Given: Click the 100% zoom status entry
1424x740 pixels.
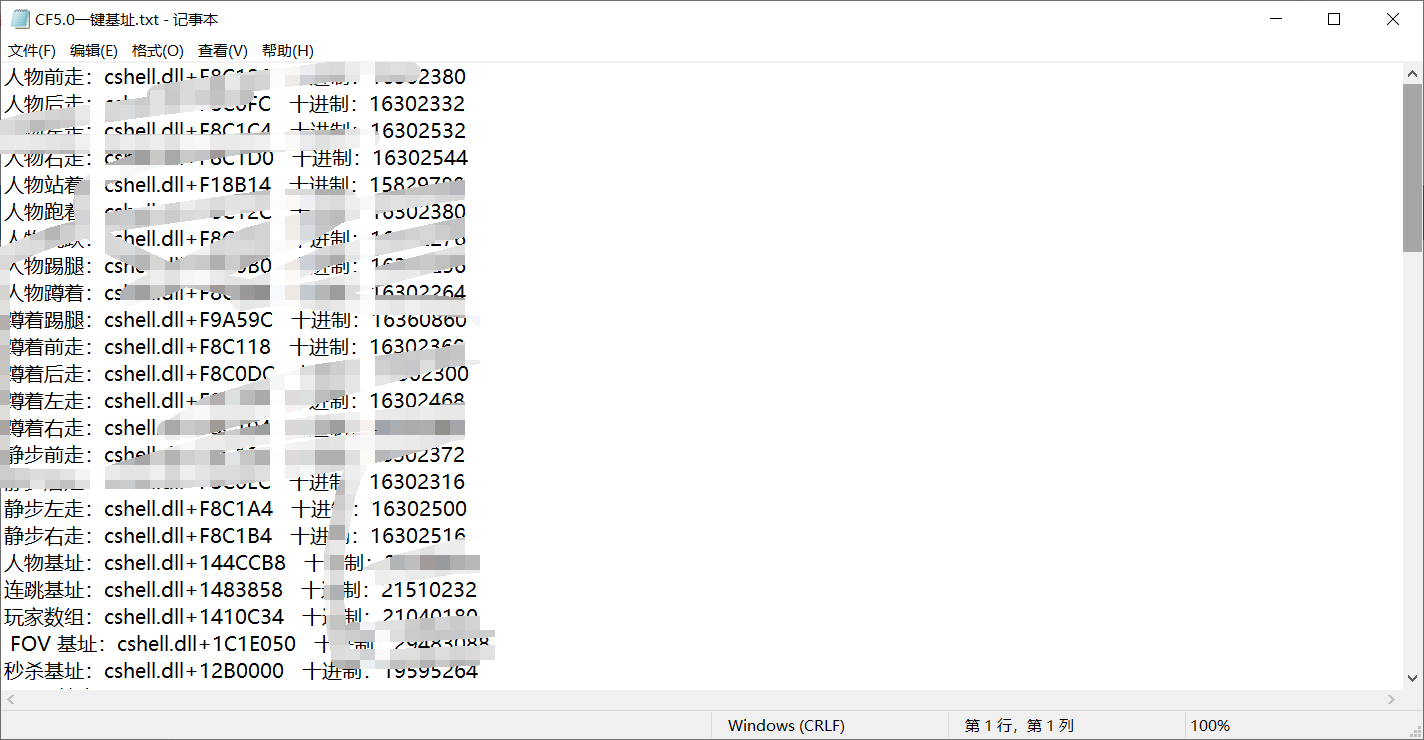Looking at the screenshot, I should tap(1210, 726).
